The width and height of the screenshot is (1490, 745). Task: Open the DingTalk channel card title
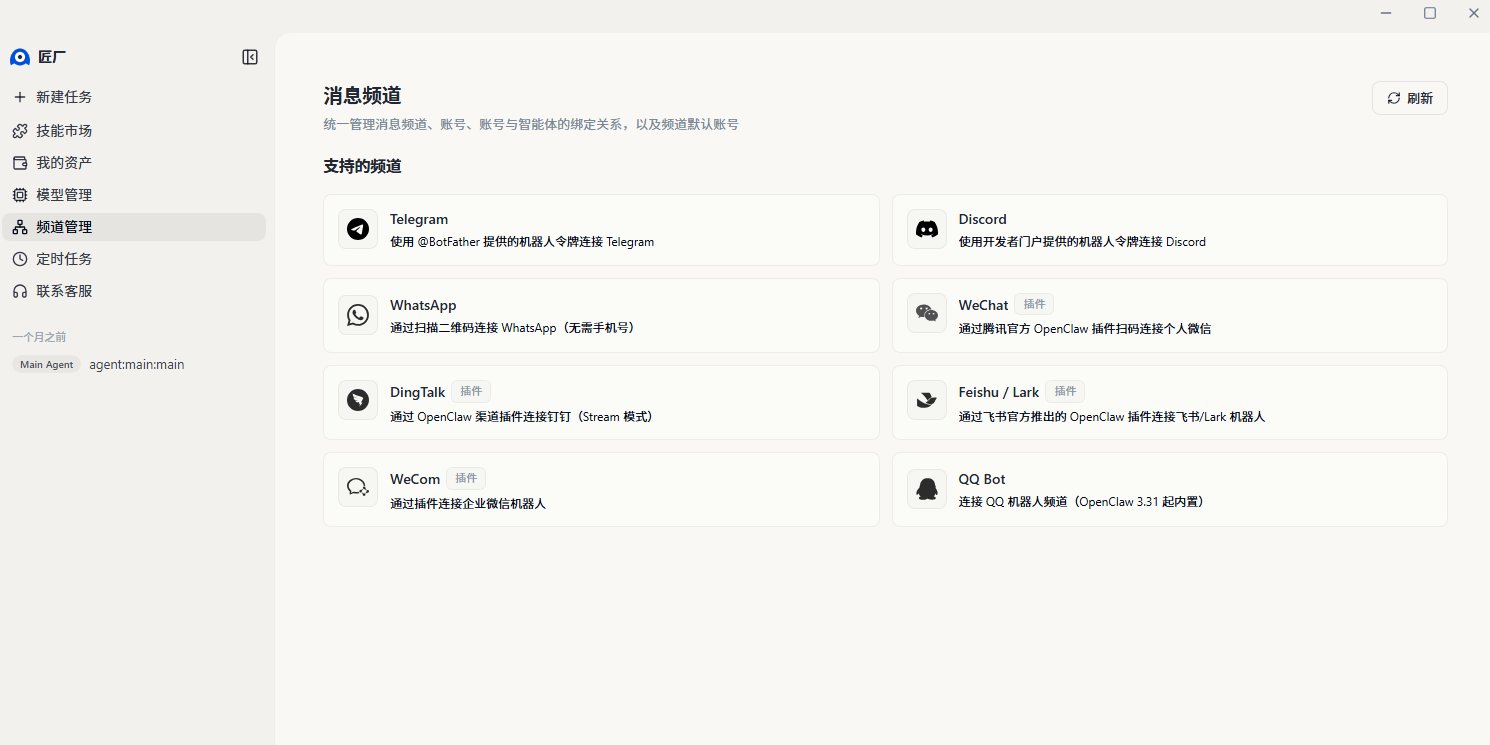[417, 392]
